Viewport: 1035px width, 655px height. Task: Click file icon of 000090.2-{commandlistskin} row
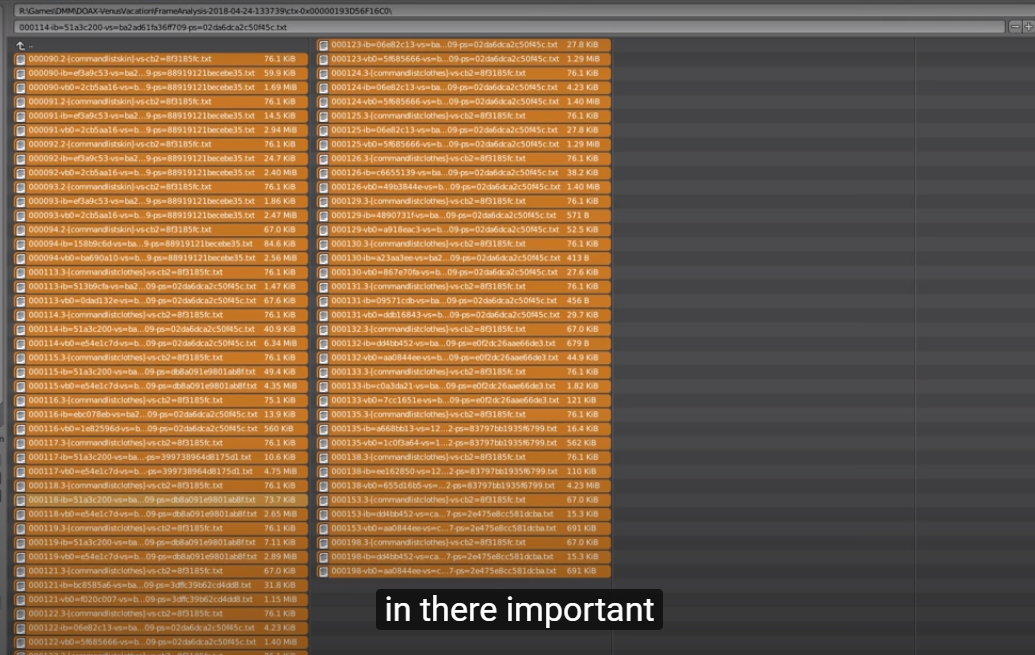point(20,59)
